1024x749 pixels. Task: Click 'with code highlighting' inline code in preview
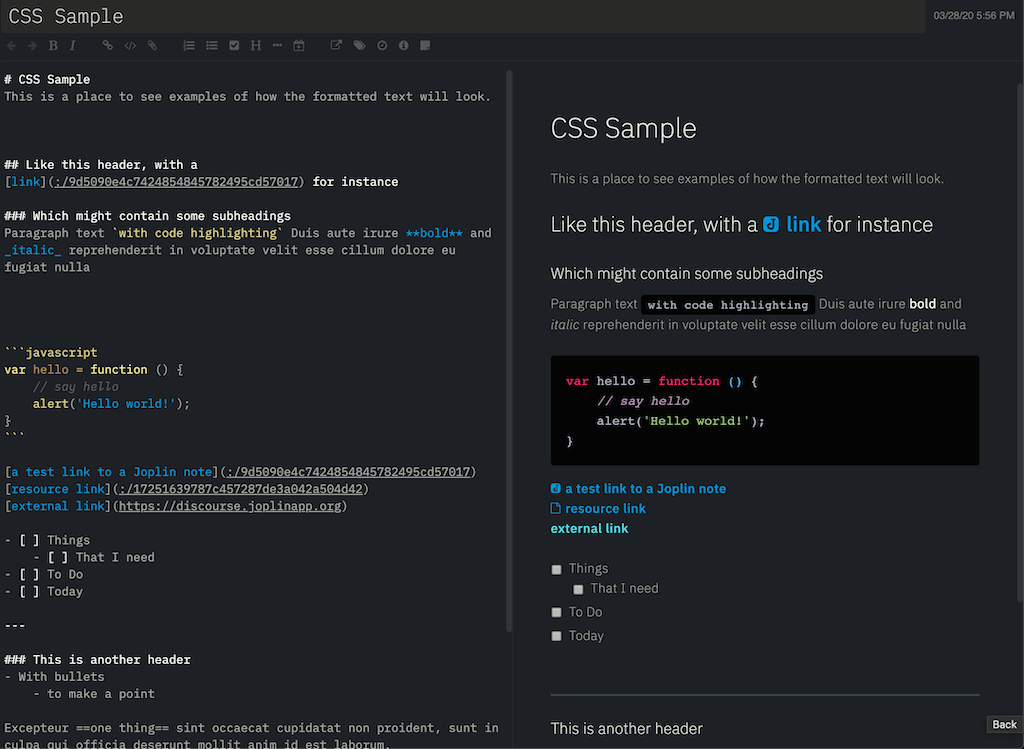coord(728,305)
